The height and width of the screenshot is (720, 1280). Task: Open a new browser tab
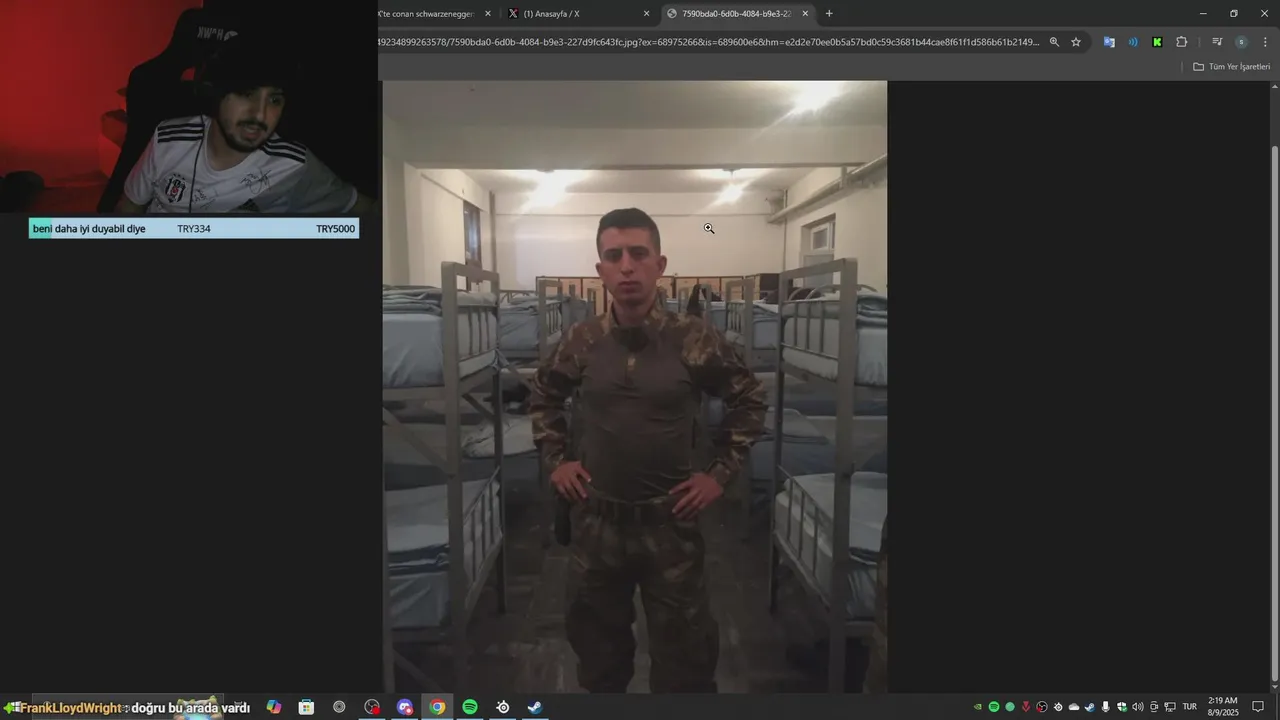pyautogui.click(x=829, y=14)
